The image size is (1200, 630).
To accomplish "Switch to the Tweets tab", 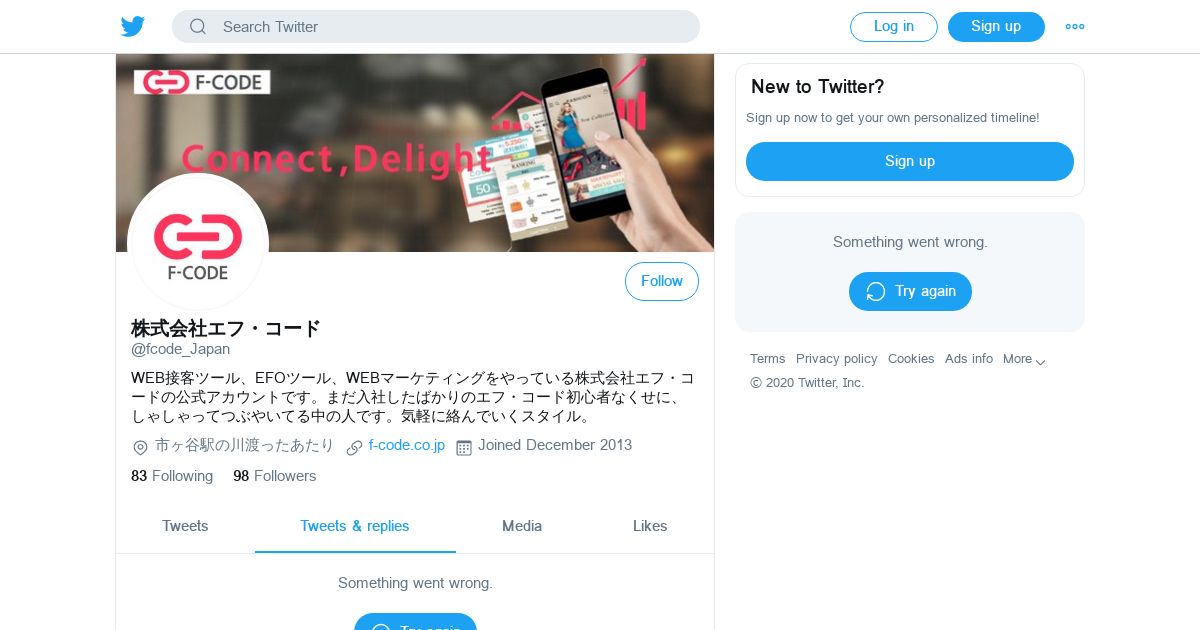I will (185, 526).
